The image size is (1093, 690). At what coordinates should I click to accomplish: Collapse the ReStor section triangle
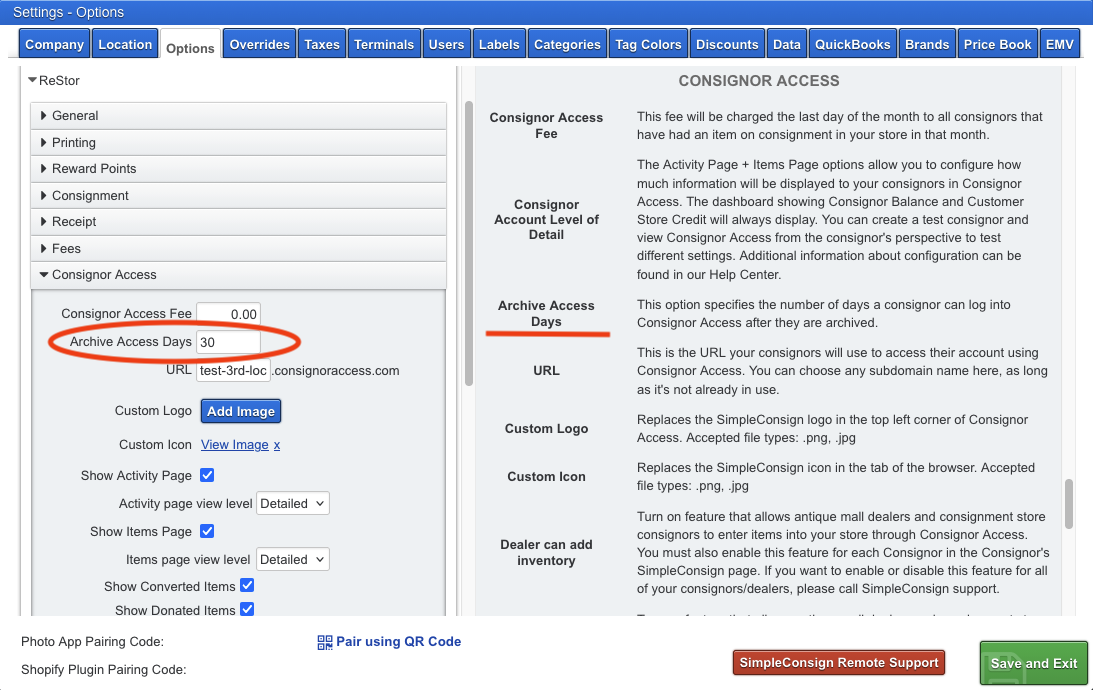click(32, 80)
